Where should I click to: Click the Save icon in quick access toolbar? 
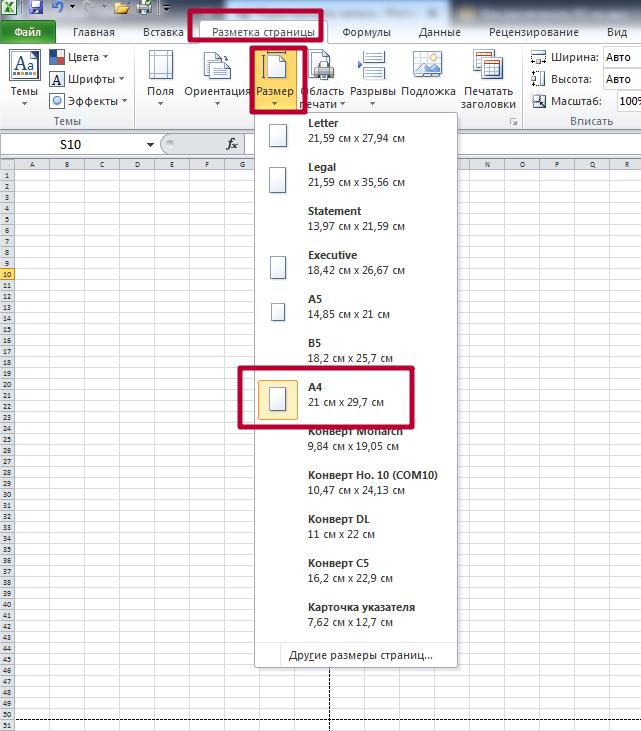(x=35, y=8)
